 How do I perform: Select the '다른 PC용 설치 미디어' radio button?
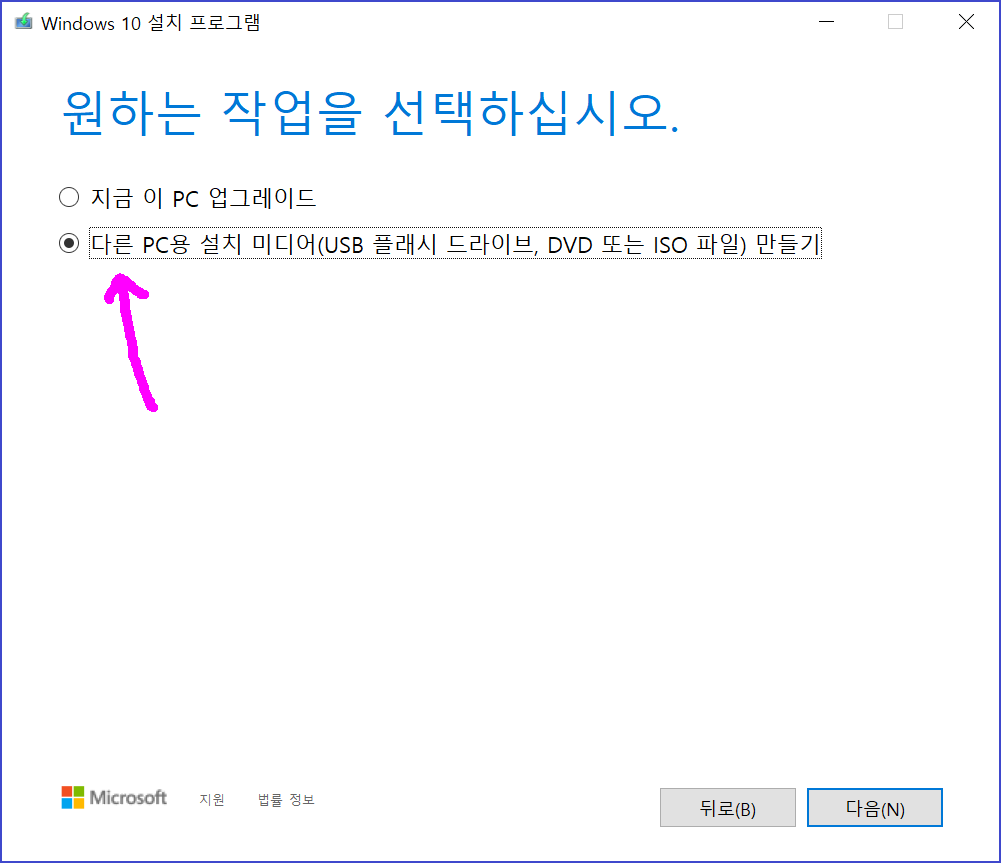tap(69, 243)
